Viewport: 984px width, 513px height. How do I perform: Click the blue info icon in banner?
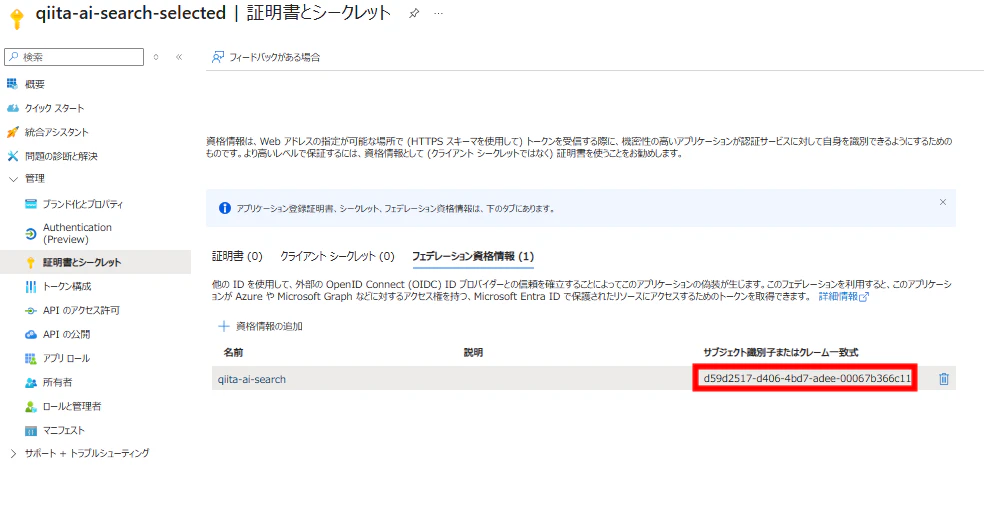point(225,208)
